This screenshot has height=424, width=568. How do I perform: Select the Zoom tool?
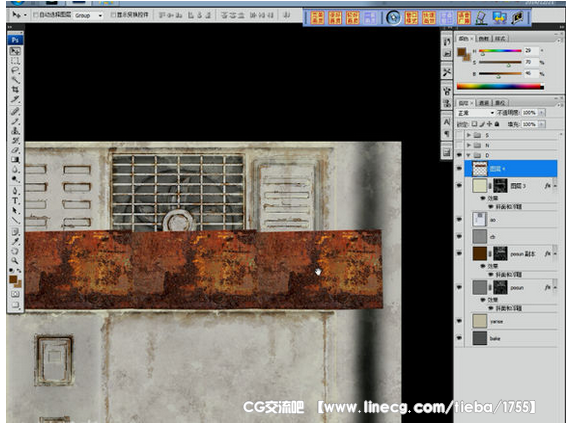[15, 260]
